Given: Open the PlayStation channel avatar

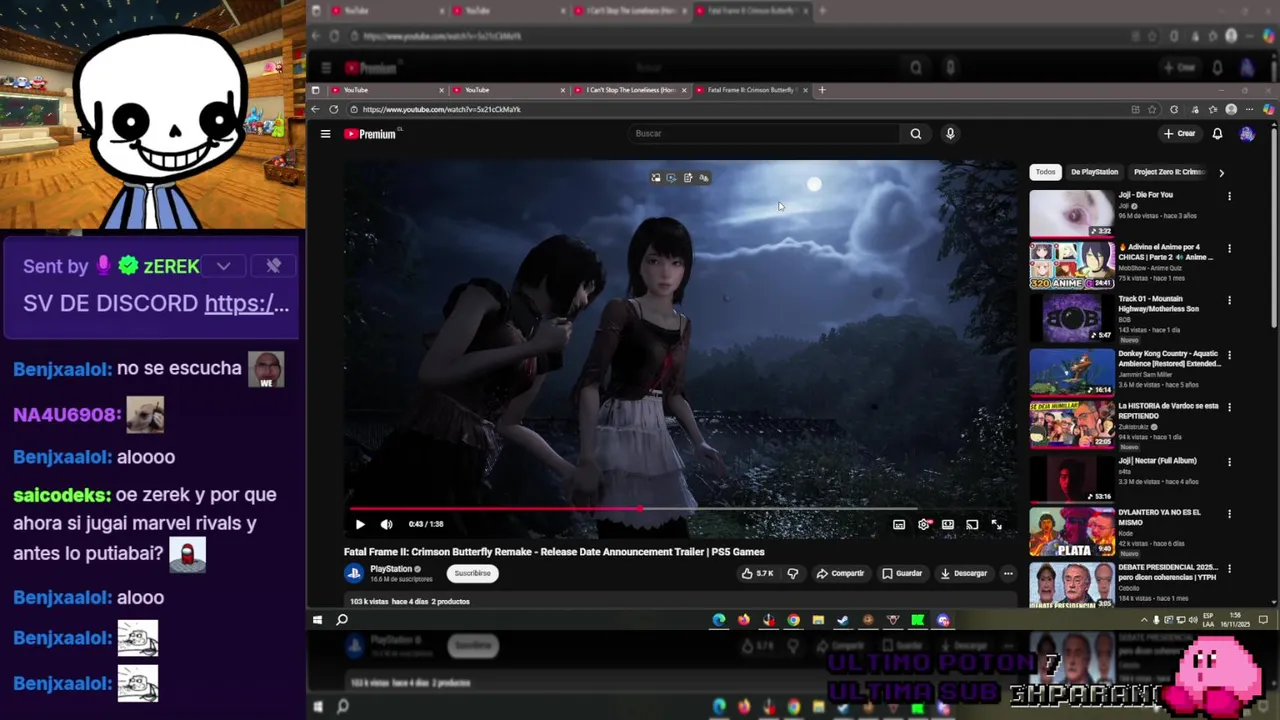Looking at the screenshot, I should point(353,573).
